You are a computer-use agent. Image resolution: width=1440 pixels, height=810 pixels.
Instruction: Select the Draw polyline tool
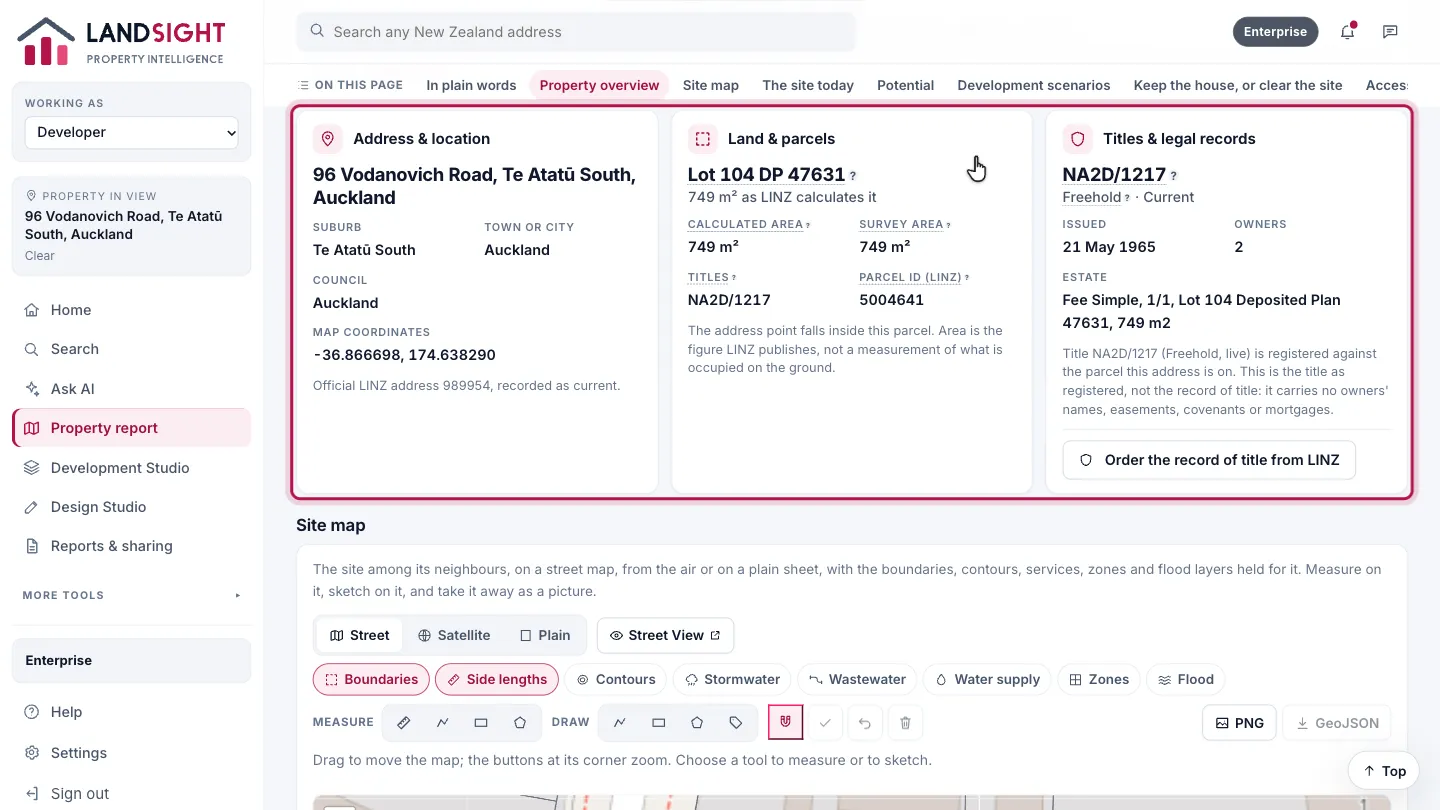620,722
